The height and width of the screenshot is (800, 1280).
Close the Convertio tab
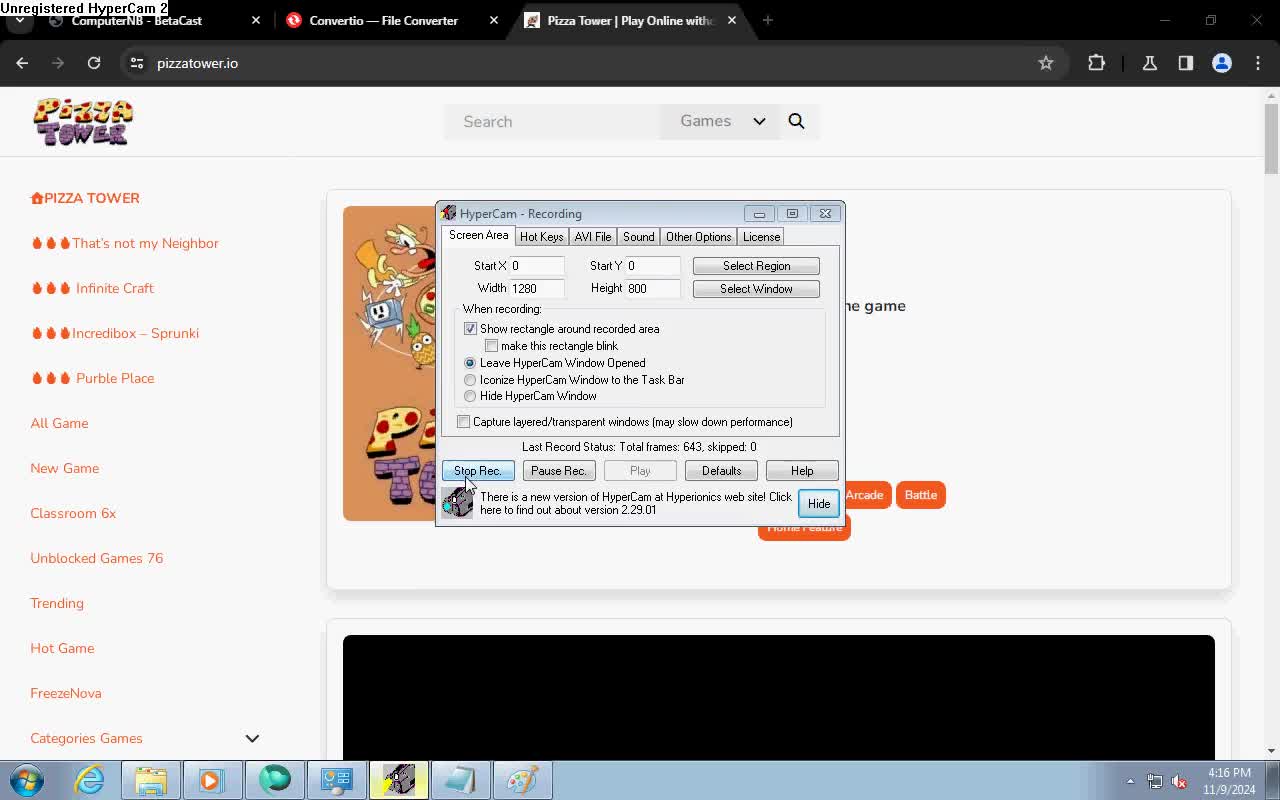[x=493, y=20]
